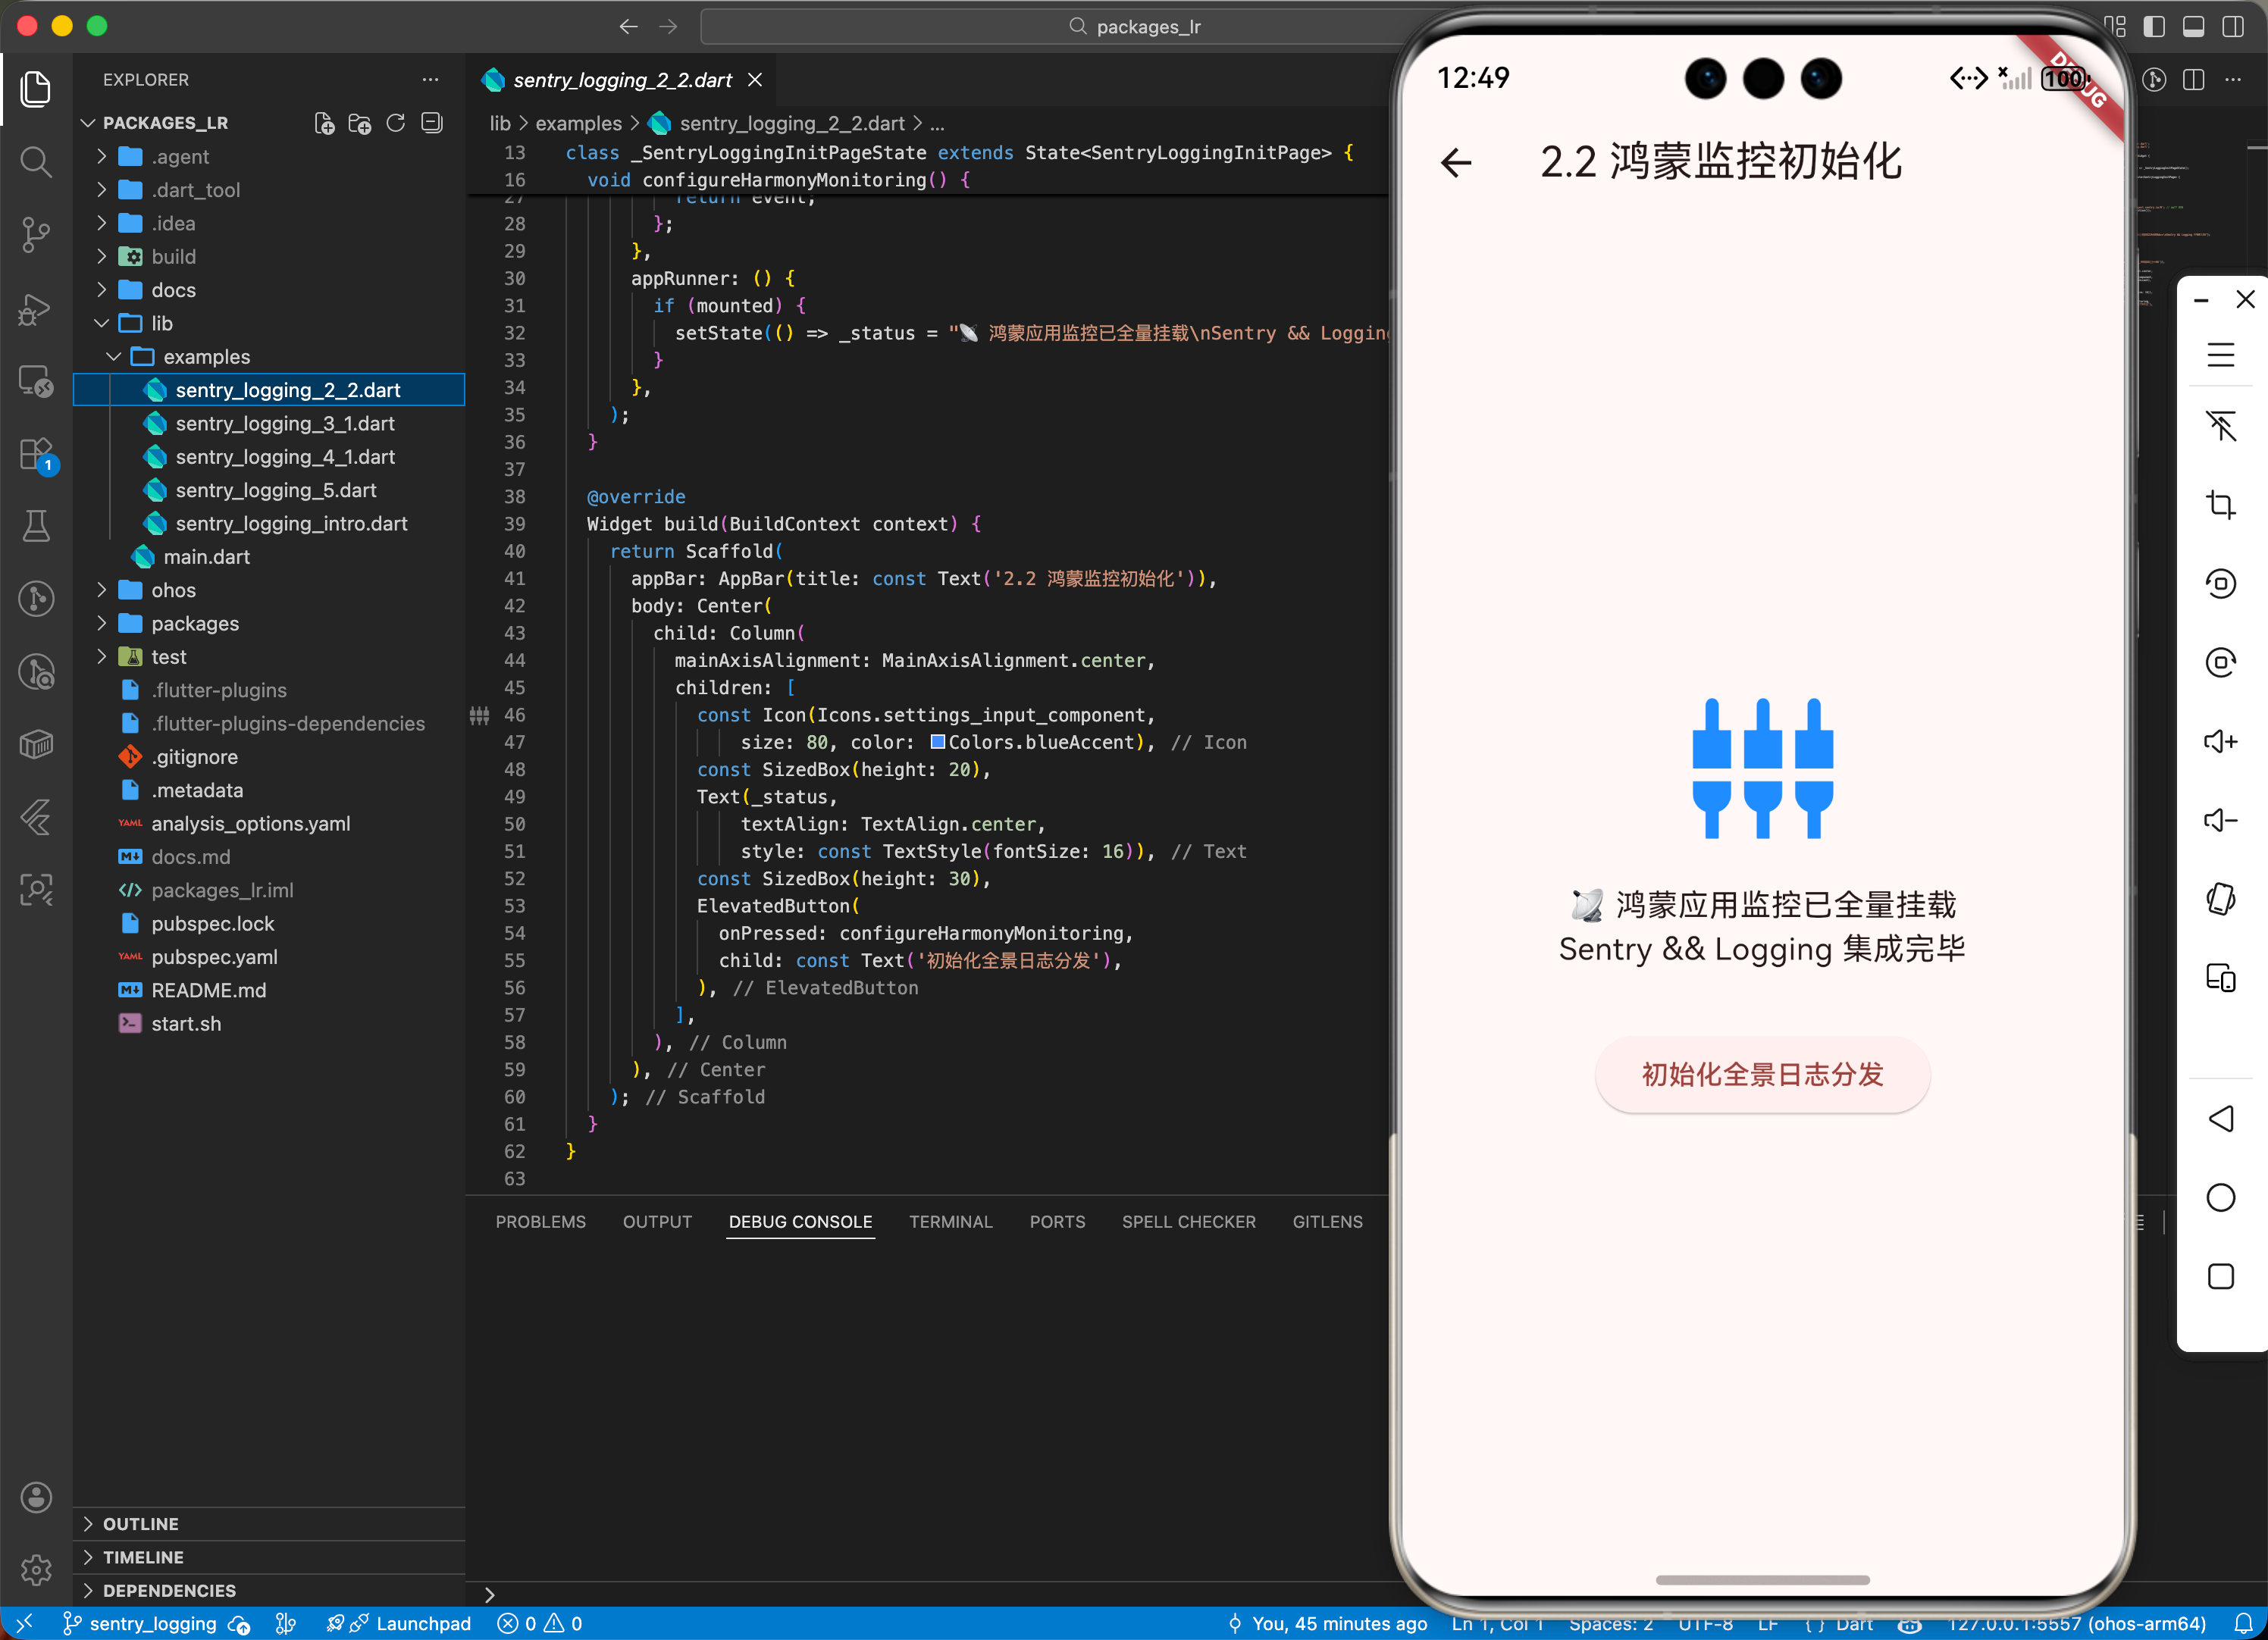Open the Search view in activity bar
Image resolution: width=2268 pixels, height=1640 pixels.
tap(36, 161)
